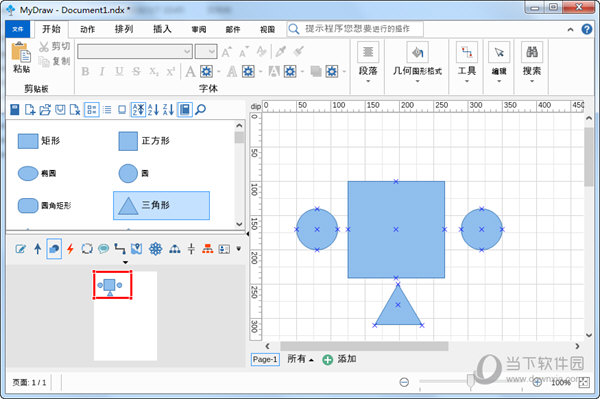The height and width of the screenshot is (399, 600).
Task: Switch to the 排列 ribbon tab
Action: [x=124, y=29]
